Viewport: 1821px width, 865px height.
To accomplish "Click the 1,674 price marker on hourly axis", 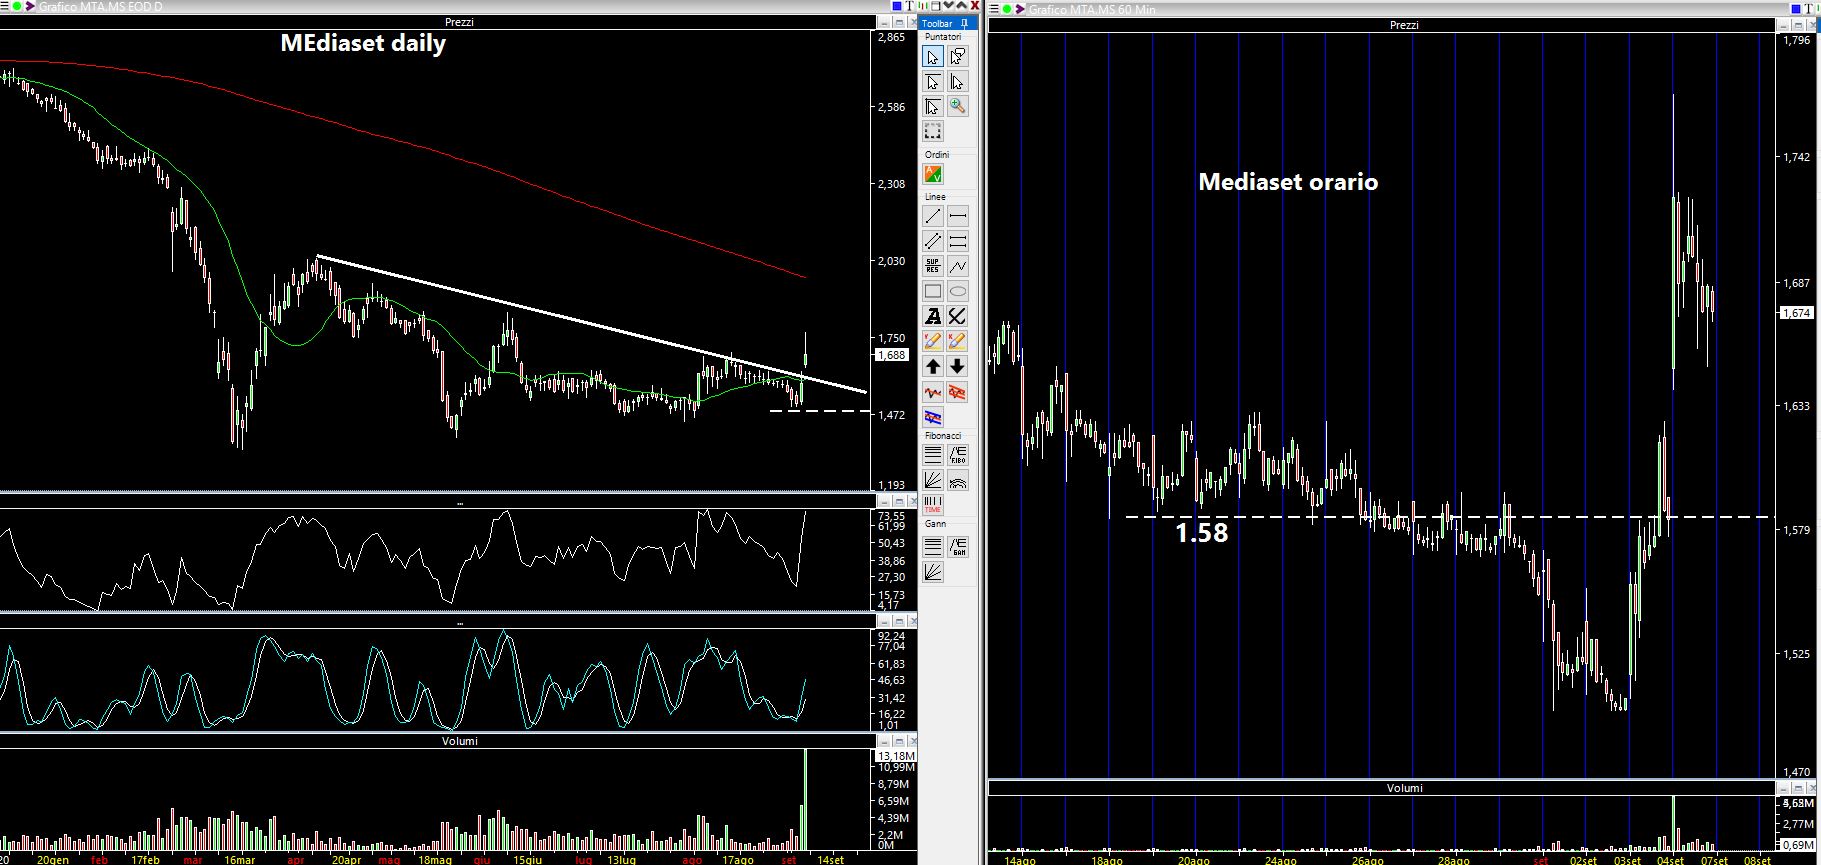I will (x=1796, y=313).
